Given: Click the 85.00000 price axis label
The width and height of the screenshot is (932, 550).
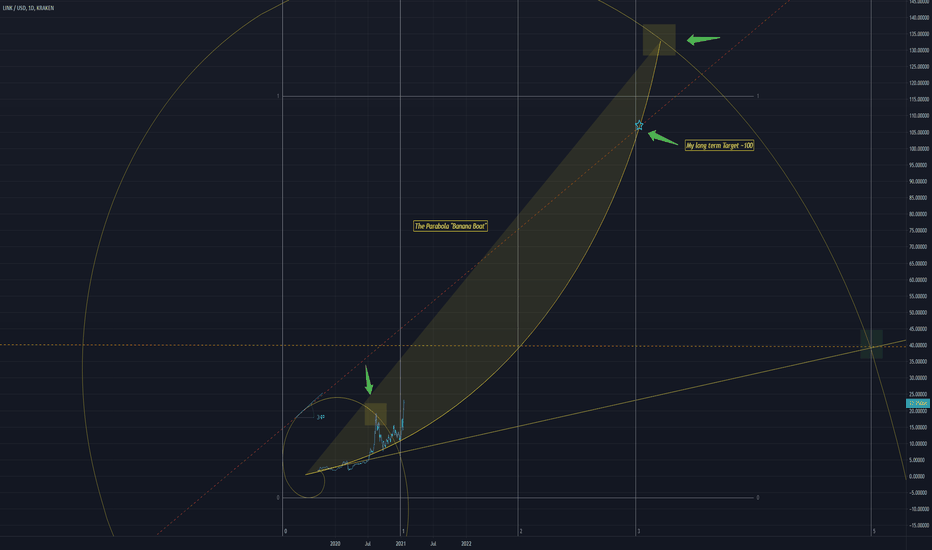Looking at the screenshot, I should (919, 198).
